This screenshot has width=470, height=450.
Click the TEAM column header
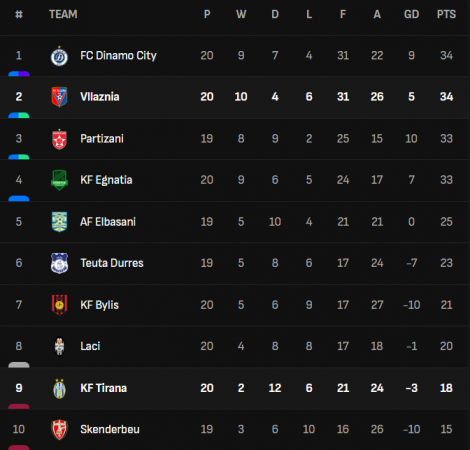(63, 14)
